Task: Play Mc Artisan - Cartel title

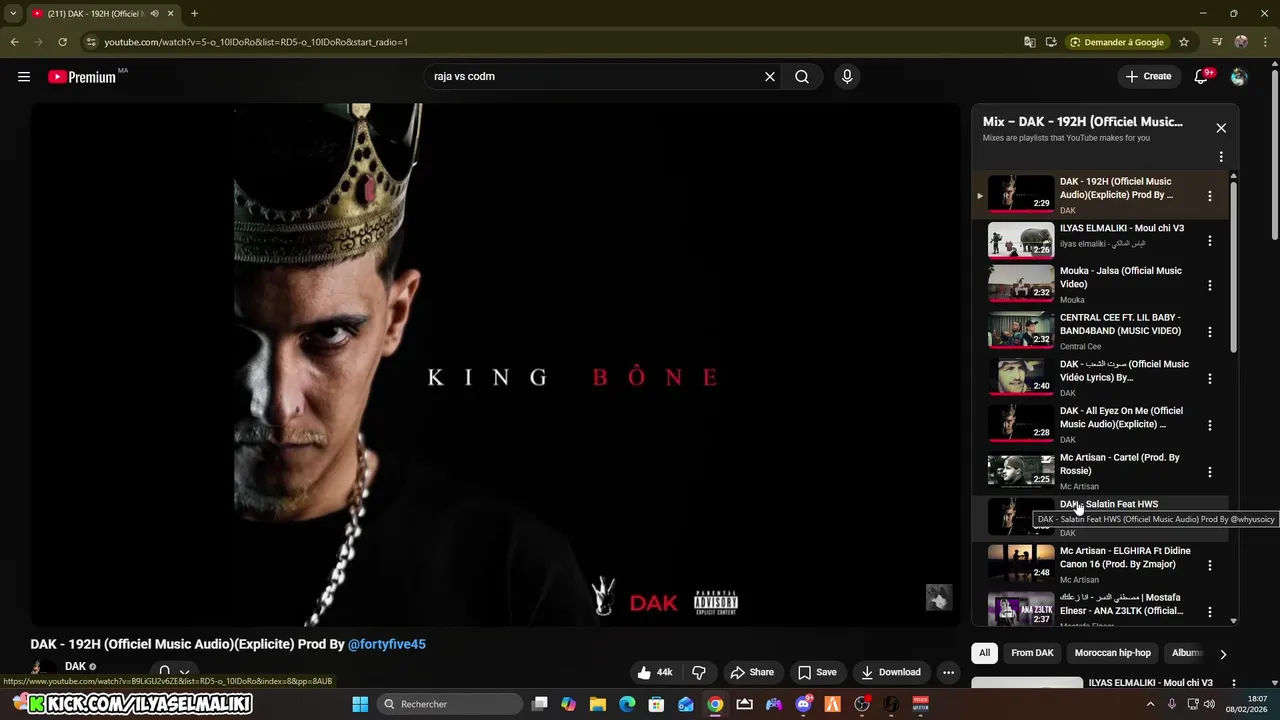Action: (1119, 464)
